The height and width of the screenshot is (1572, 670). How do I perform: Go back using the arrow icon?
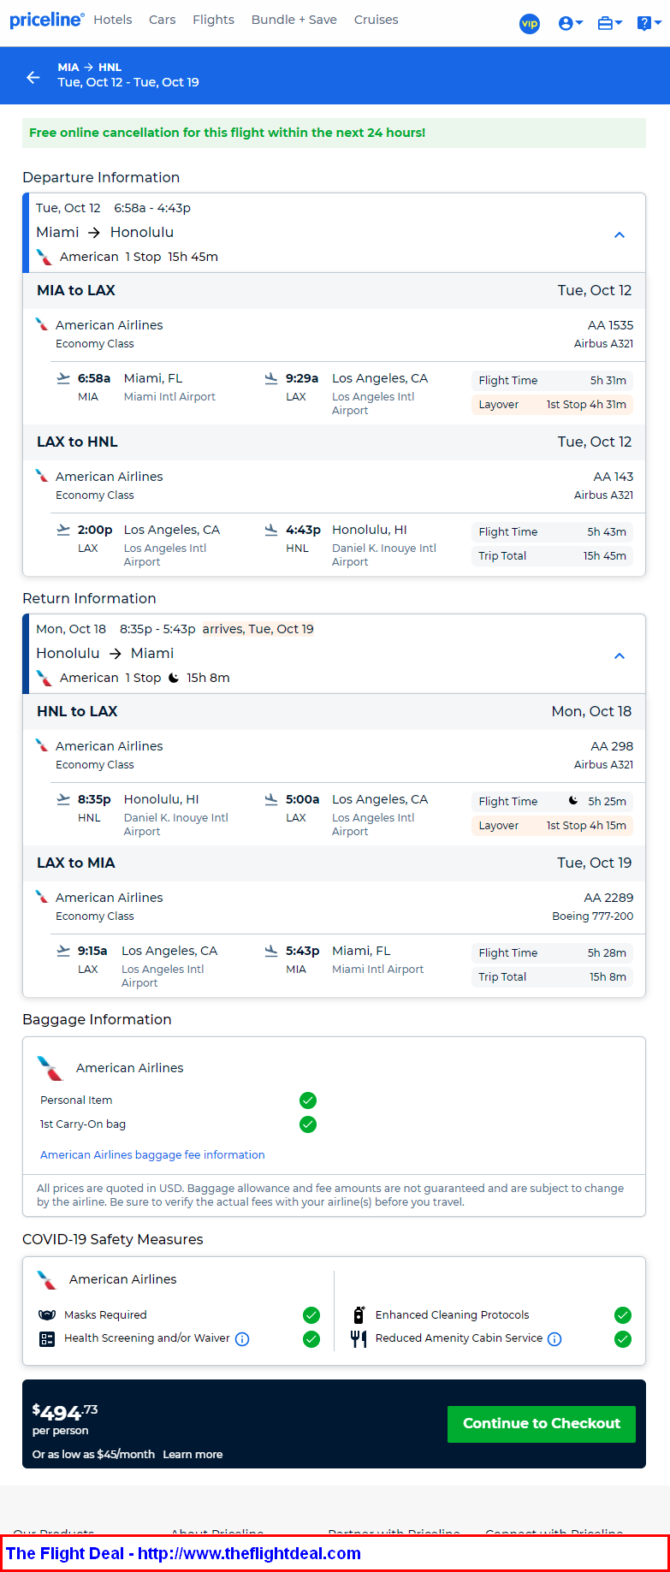[33, 77]
